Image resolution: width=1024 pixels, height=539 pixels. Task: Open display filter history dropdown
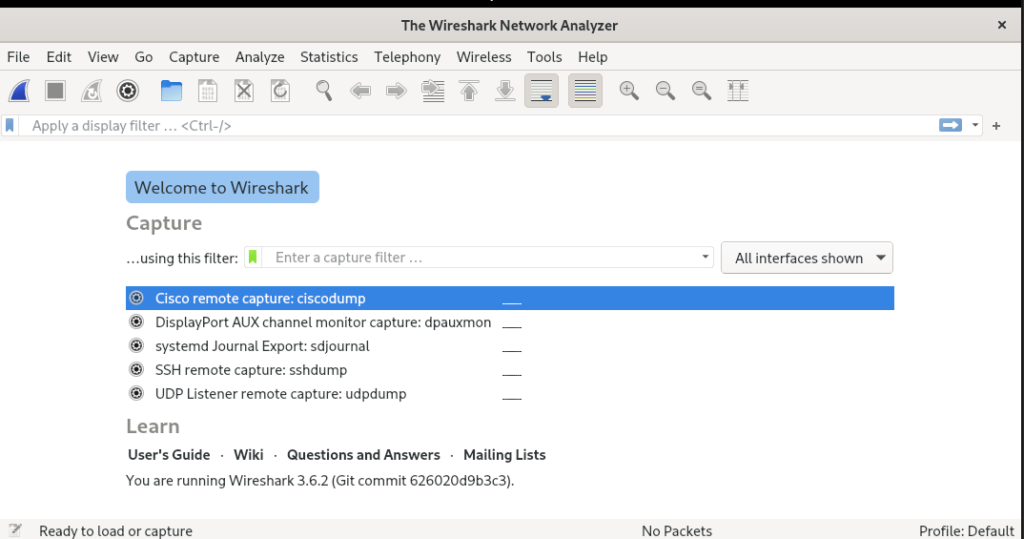tap(975, 125)
